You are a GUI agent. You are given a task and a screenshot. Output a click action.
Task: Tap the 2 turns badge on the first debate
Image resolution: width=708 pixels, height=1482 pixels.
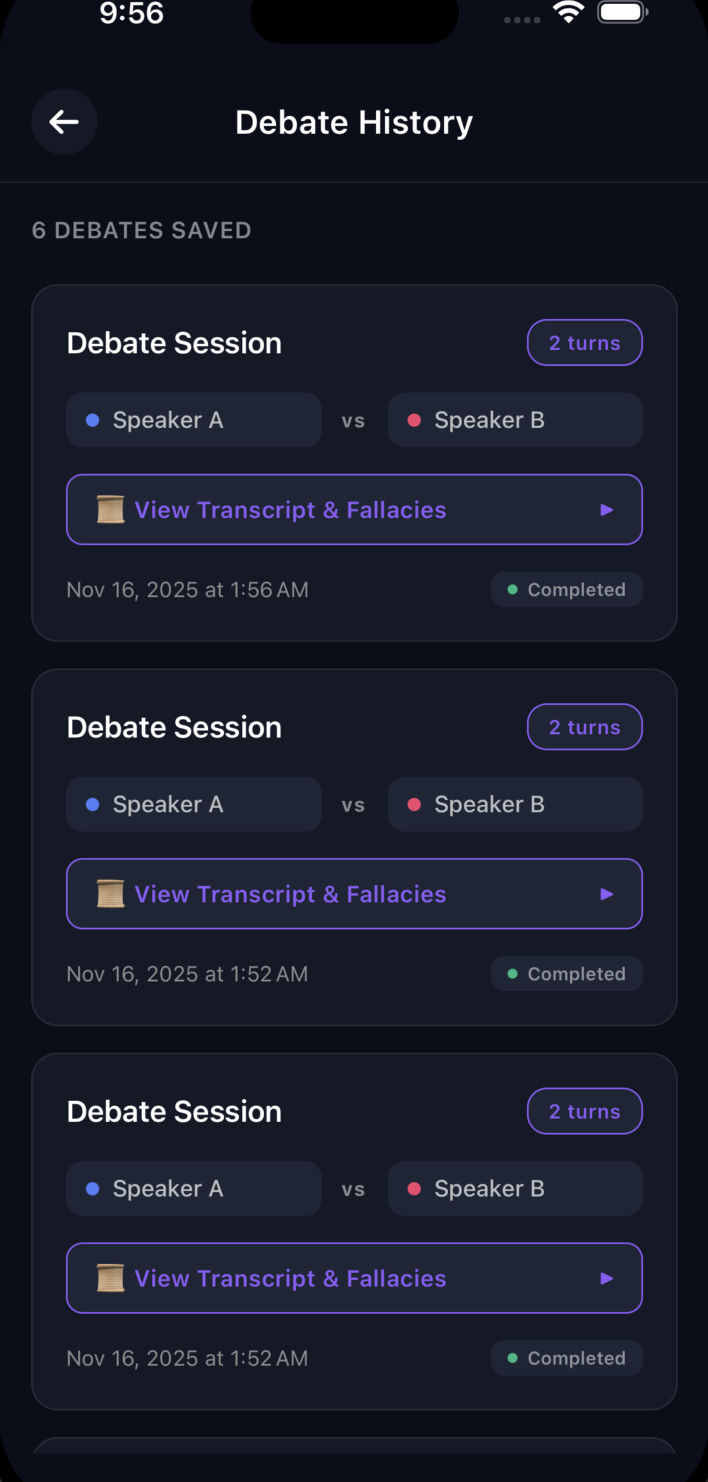[584, 343]
